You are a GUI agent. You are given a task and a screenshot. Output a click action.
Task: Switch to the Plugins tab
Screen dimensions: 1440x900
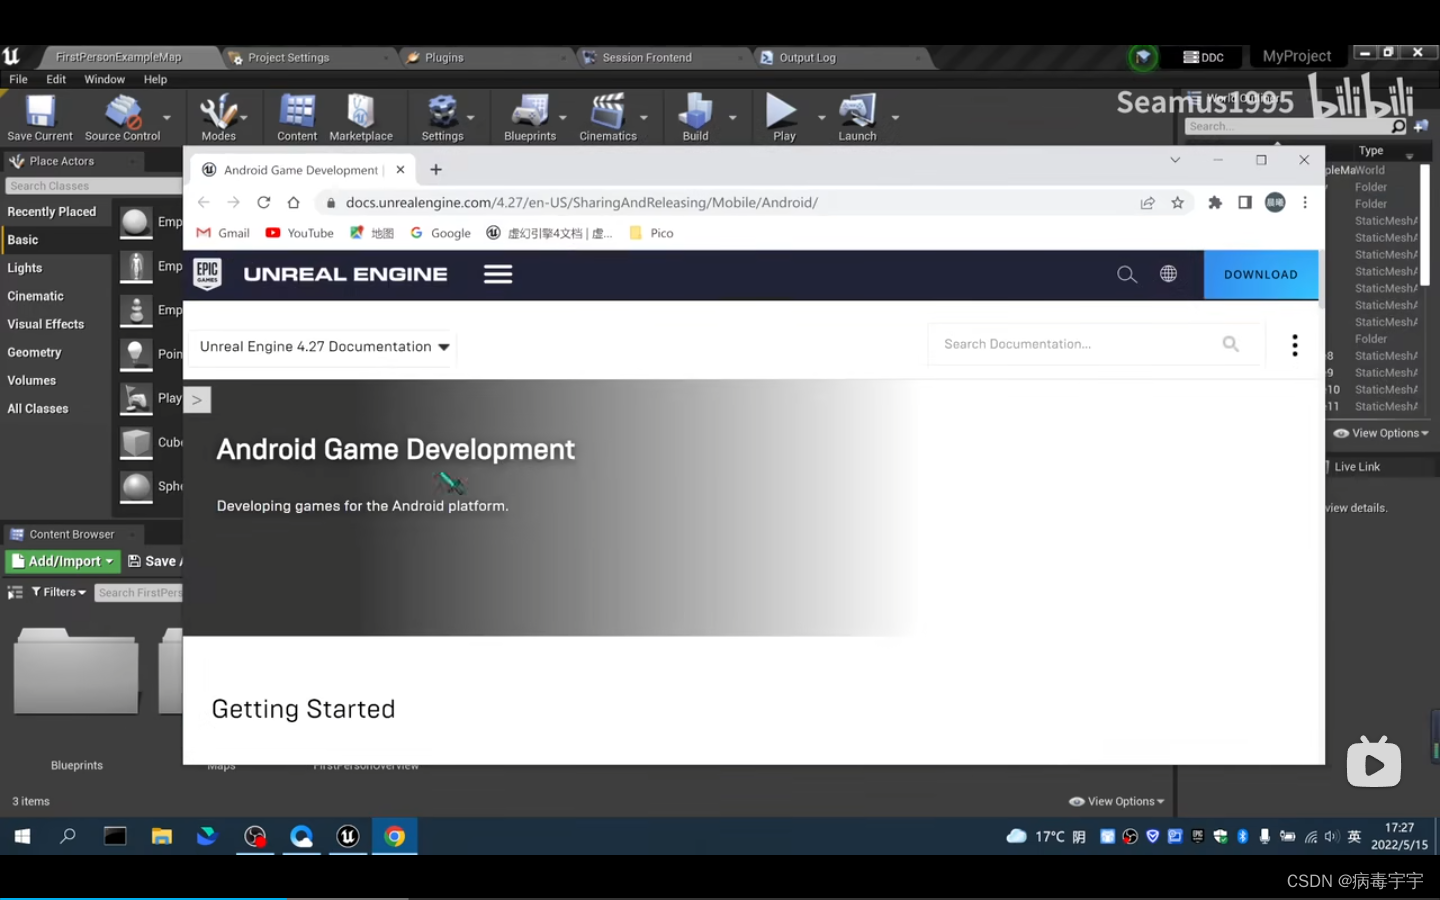pyautogui.click(x=444, y=57)
